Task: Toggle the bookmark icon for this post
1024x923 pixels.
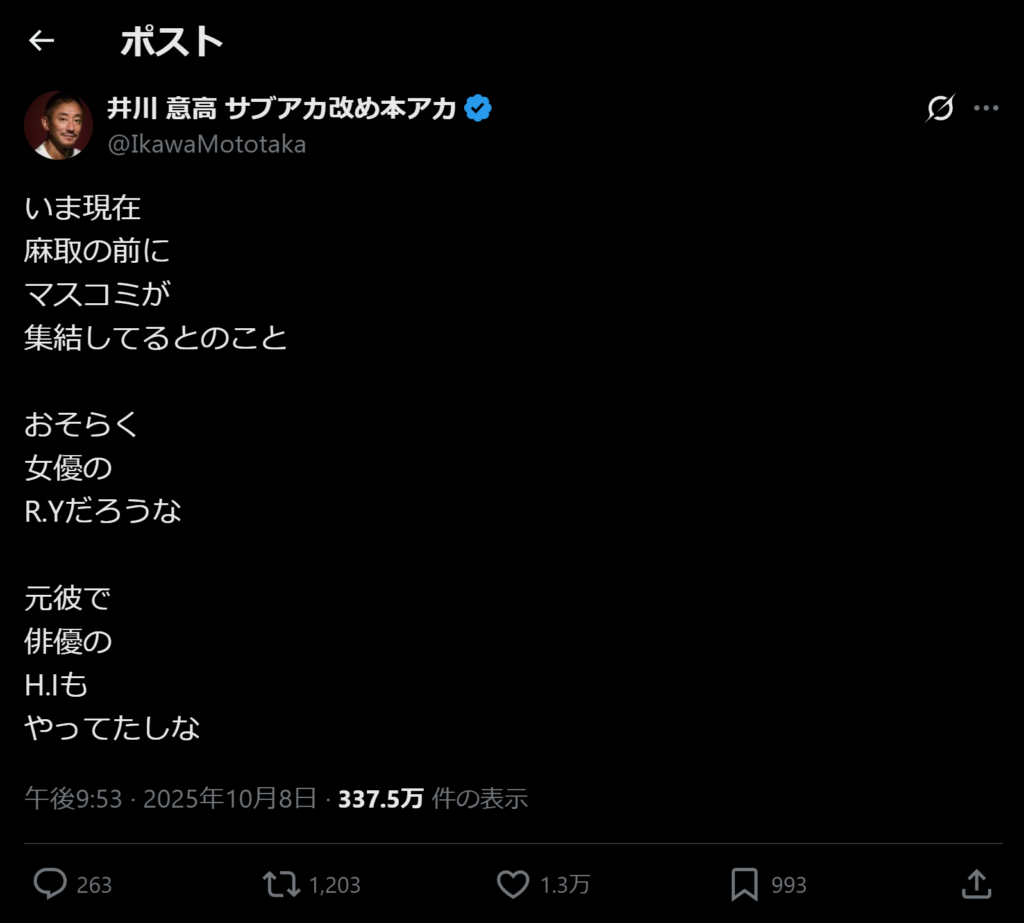Action: (744, 884)
